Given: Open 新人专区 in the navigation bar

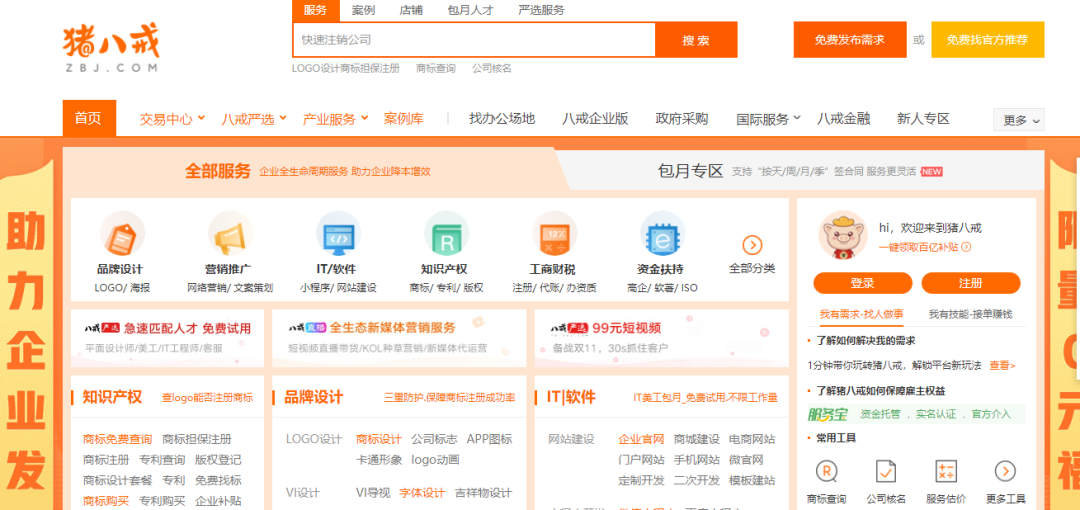Looking at the screenshot, I should [x=923, y=119].
